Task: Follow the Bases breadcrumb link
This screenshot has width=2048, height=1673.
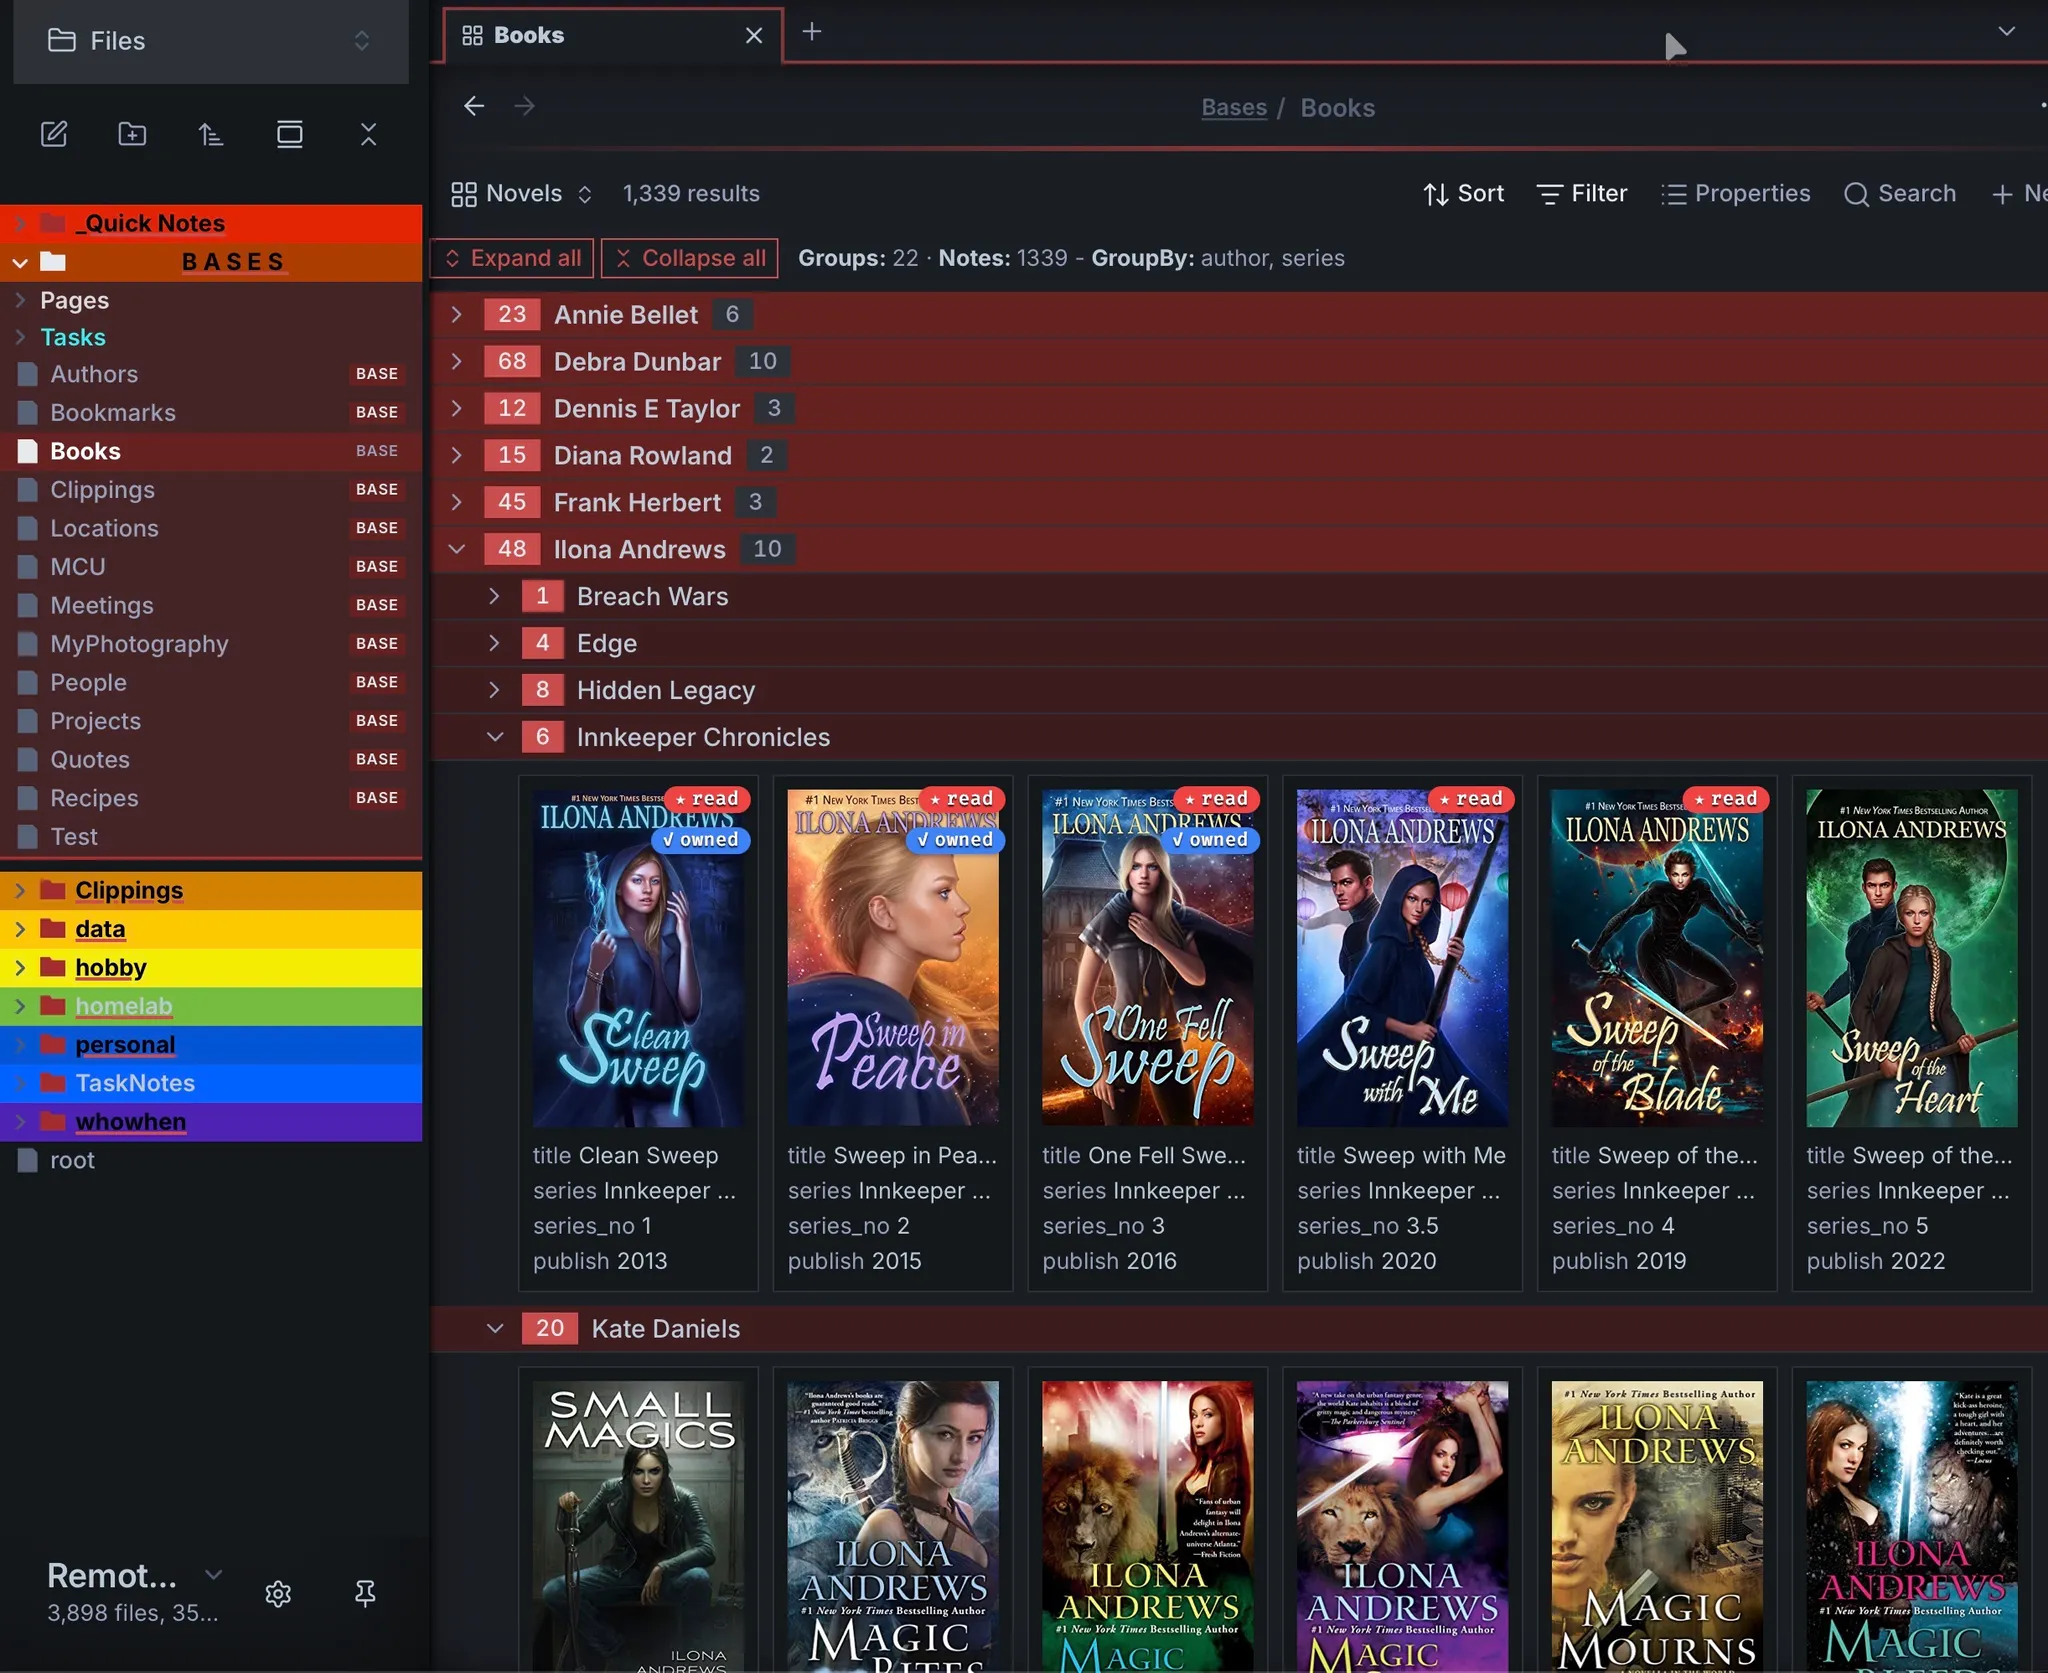Action: (1234, 108)
